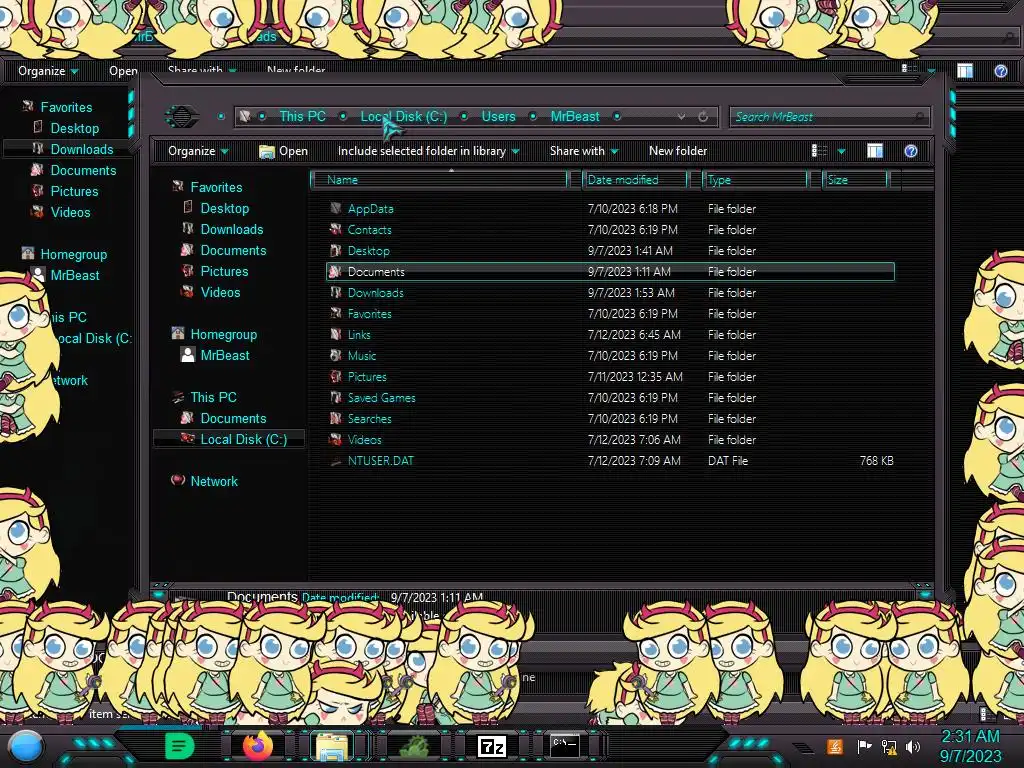
Task: Open view options dropdown arrow
Action: (841, 152)
